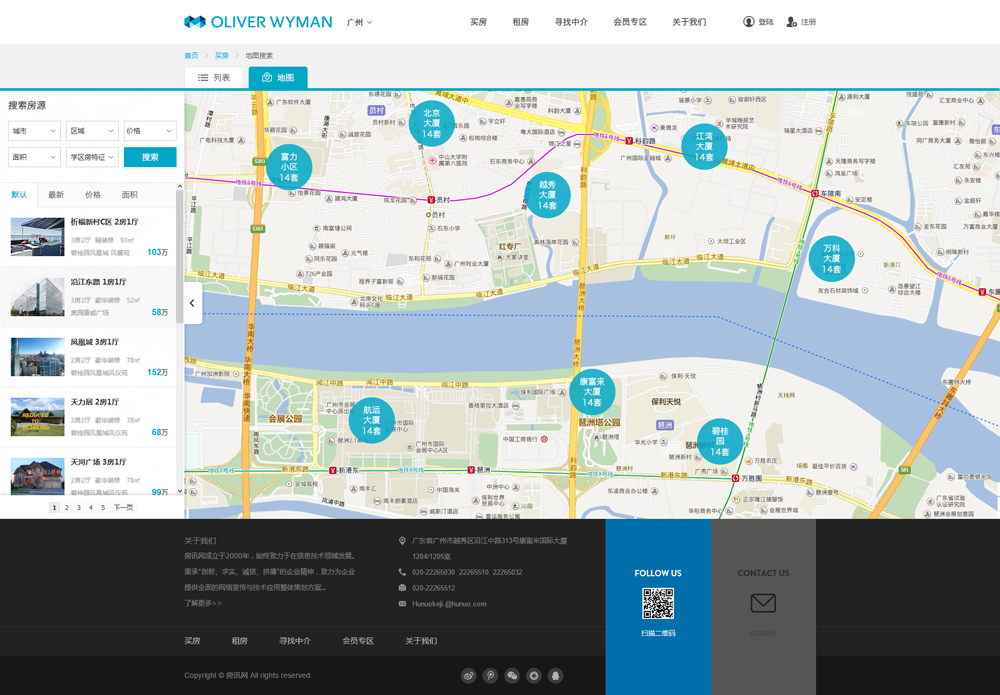Switch to the 列表 tab
Viewport: 1000px width, 695px height.
pos(214,78)
